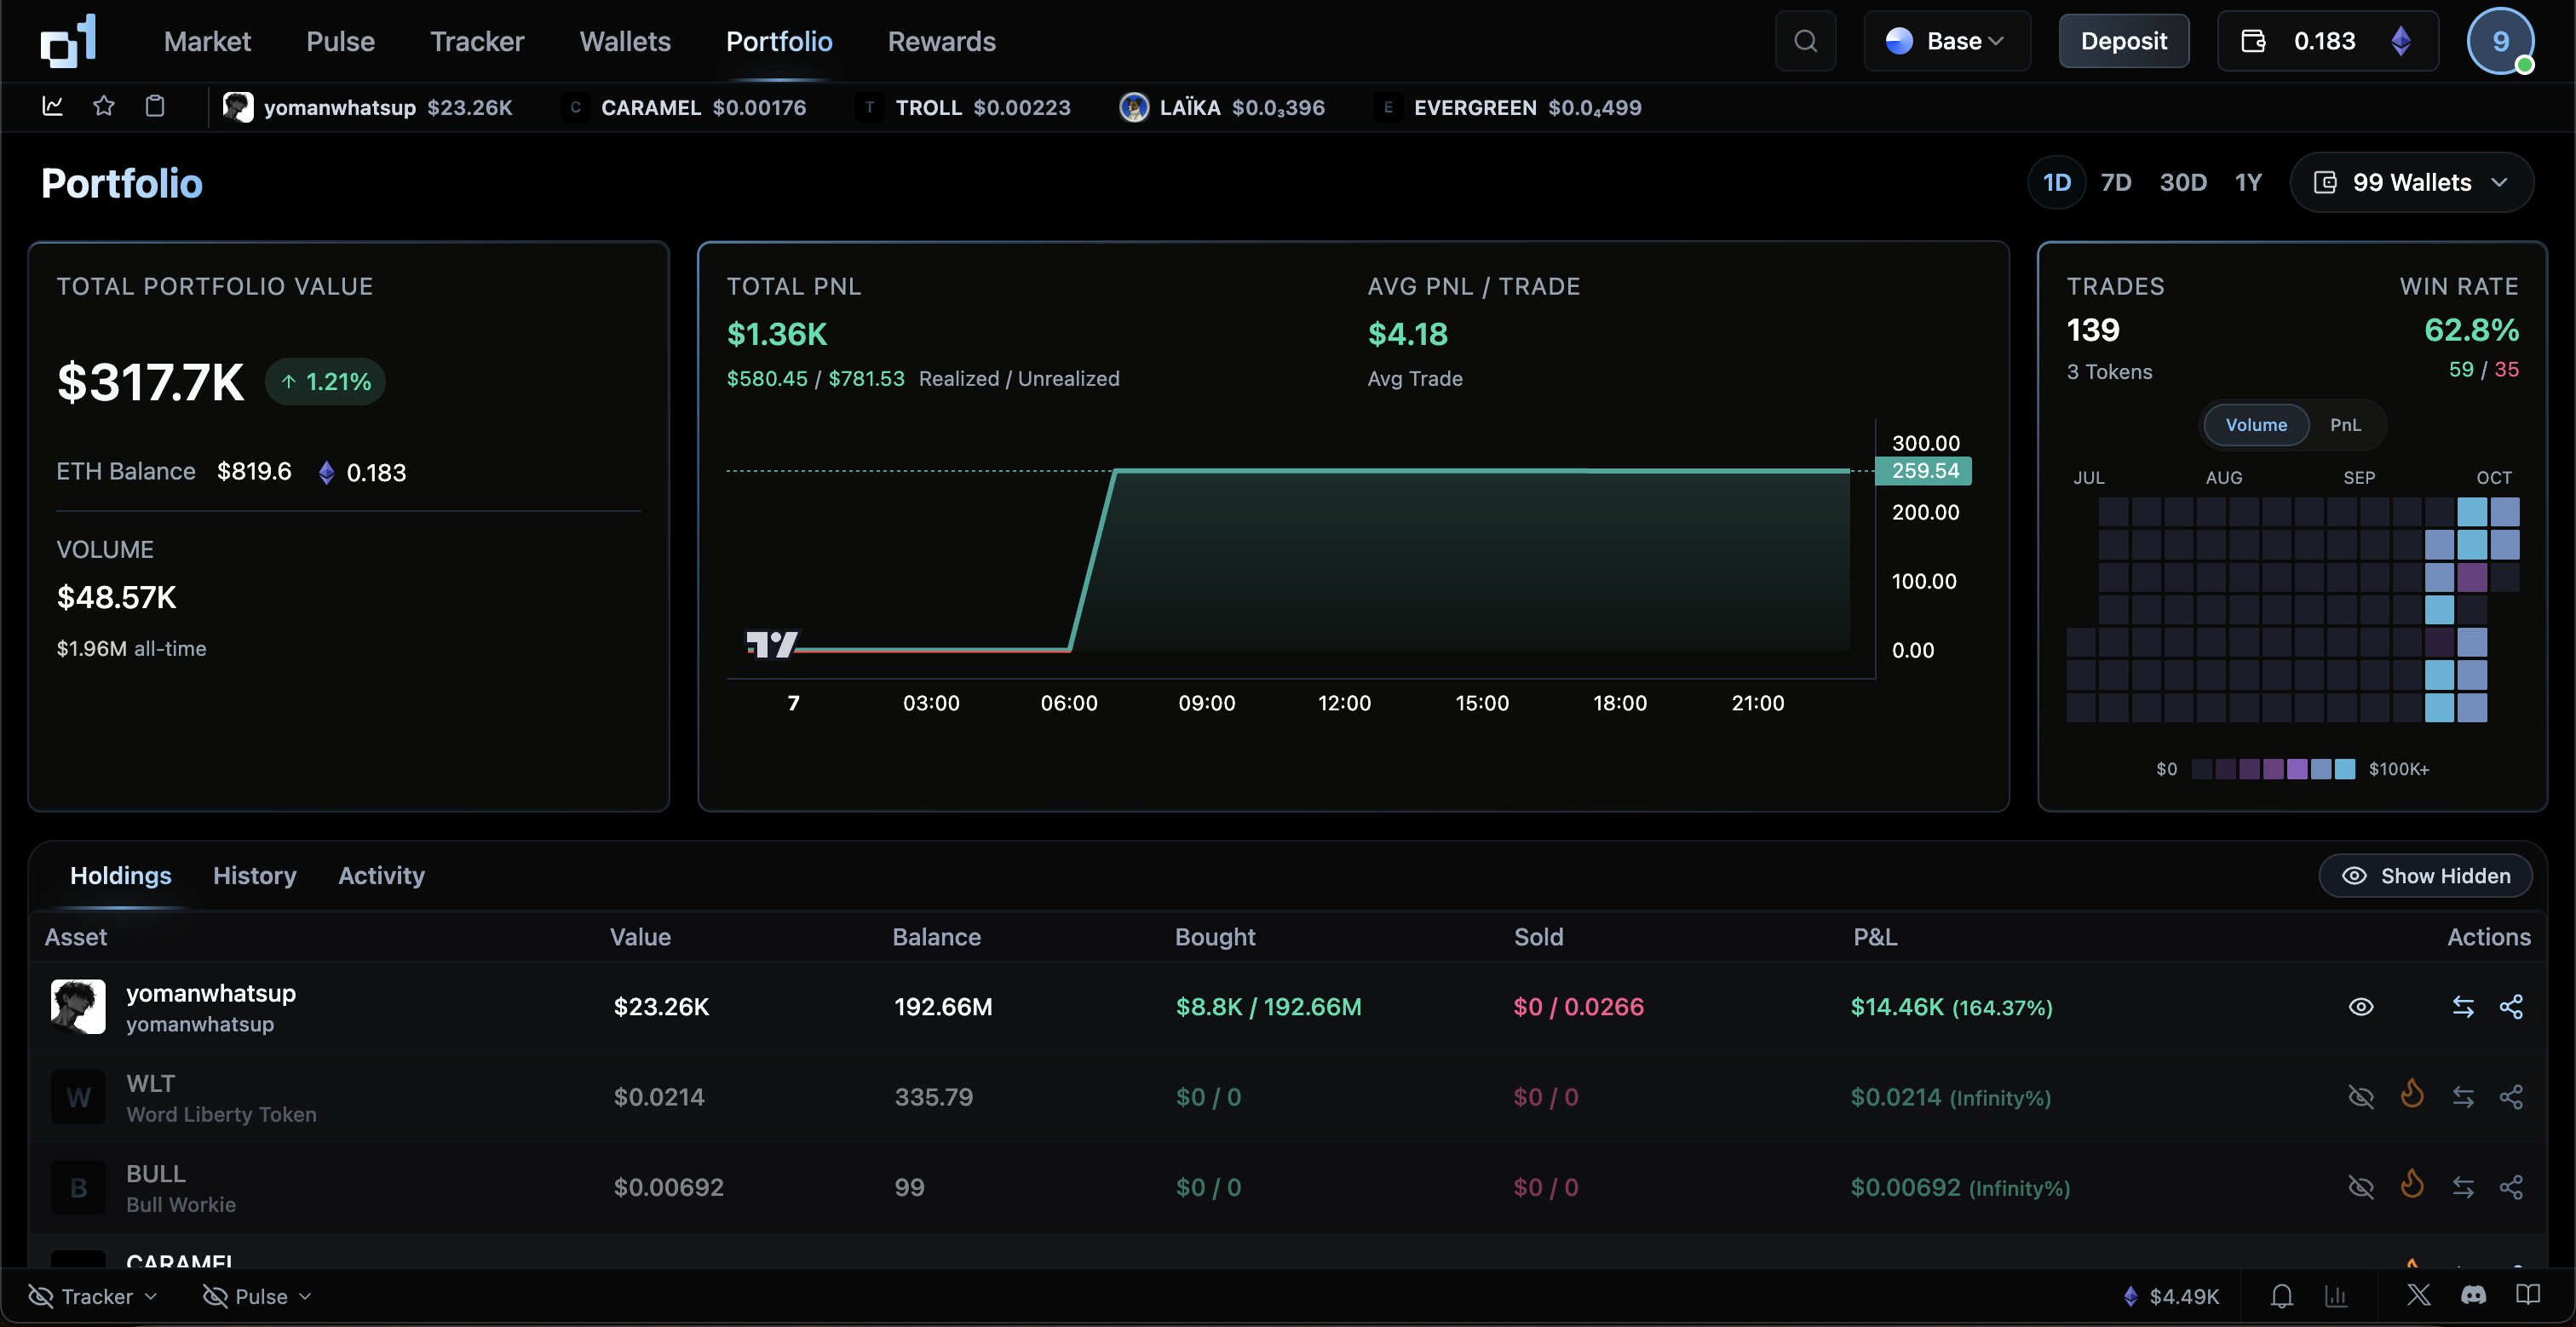Click the Show Hidden button
Image resolution: width=2576 pixels, height=1327 pixels.
[x=2425, y=876]
